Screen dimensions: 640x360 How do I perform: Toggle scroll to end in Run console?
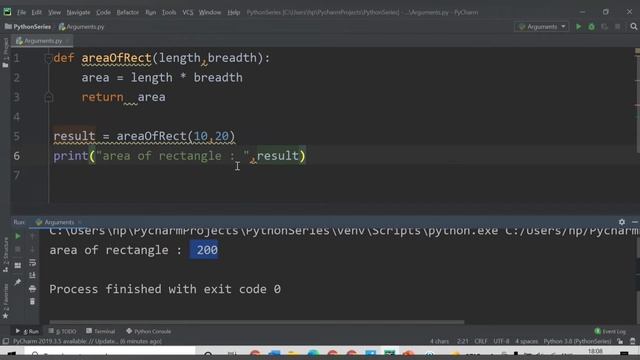click(x=32, y=276)
